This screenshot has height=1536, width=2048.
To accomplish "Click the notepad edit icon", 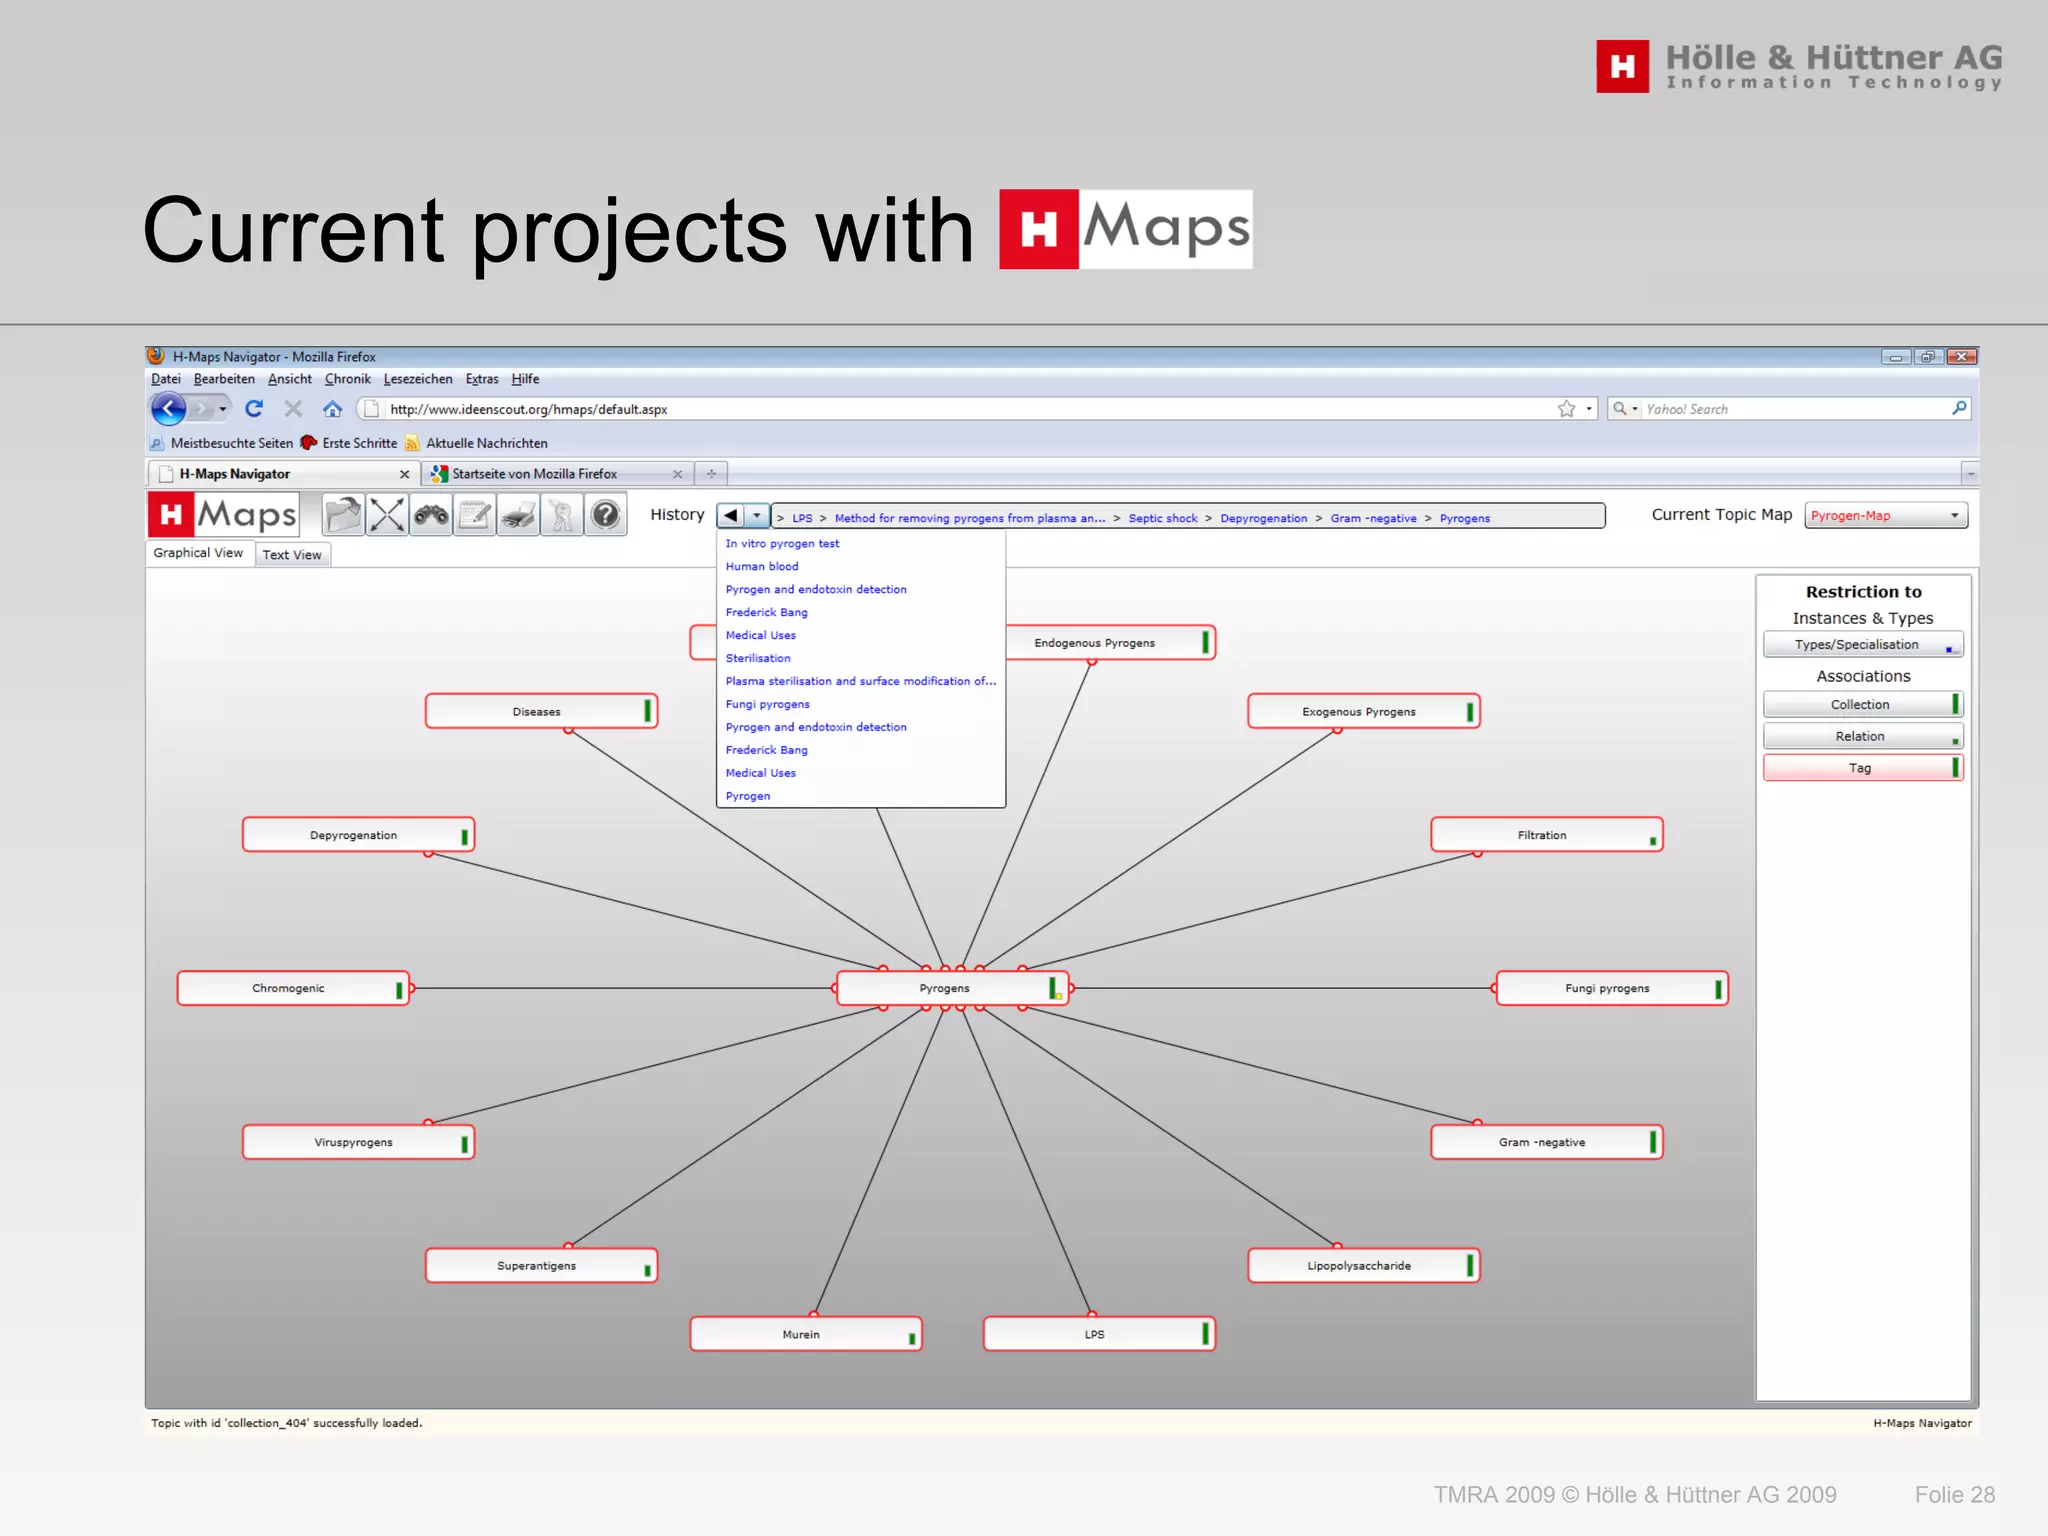I will pyautogui.click(x=475, y=516).
